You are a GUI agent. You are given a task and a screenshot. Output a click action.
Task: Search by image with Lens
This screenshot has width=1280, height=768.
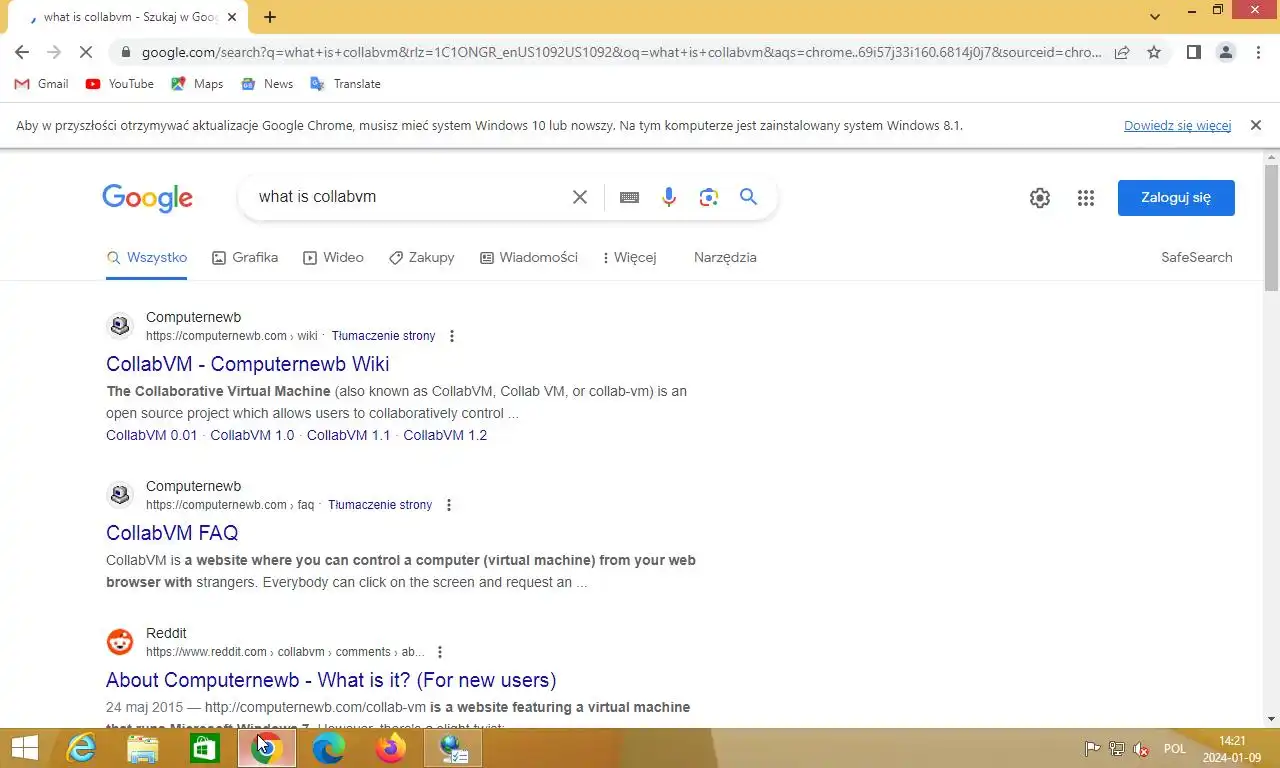point(709,197)
